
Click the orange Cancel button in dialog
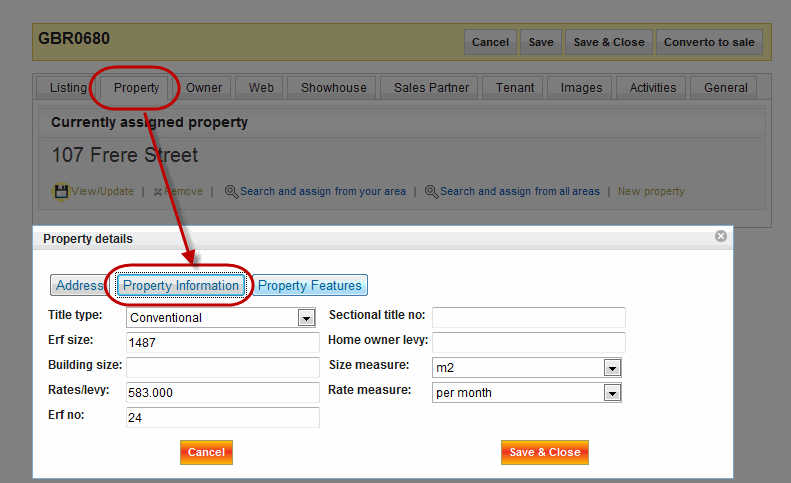pyautogui.click(x=206, y=453)
